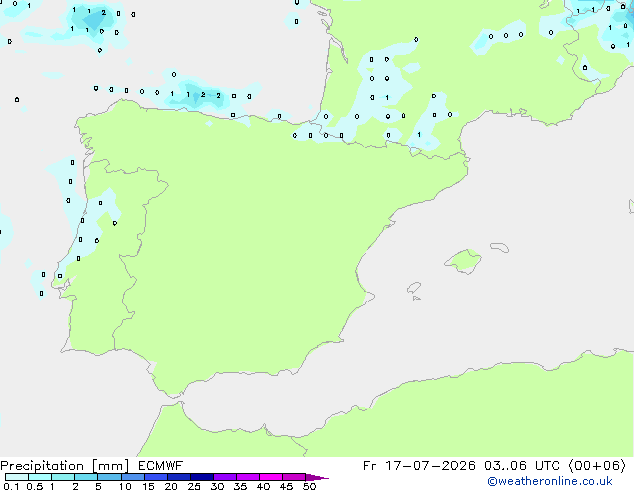Pick the 30–35 mm purple swatch
This screenshot has height=490, width=634.
(x=225, y=477)
